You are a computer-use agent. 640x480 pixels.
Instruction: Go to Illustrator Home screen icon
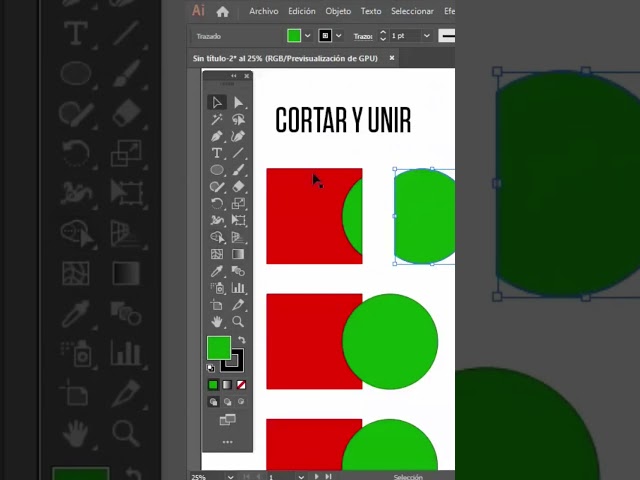tap(222, 12)
